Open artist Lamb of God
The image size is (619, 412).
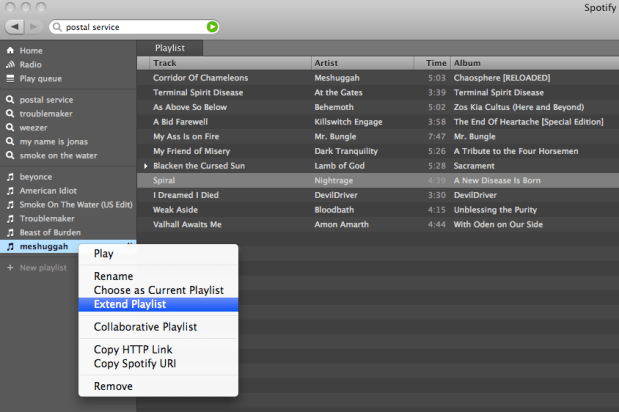[340, 166]
